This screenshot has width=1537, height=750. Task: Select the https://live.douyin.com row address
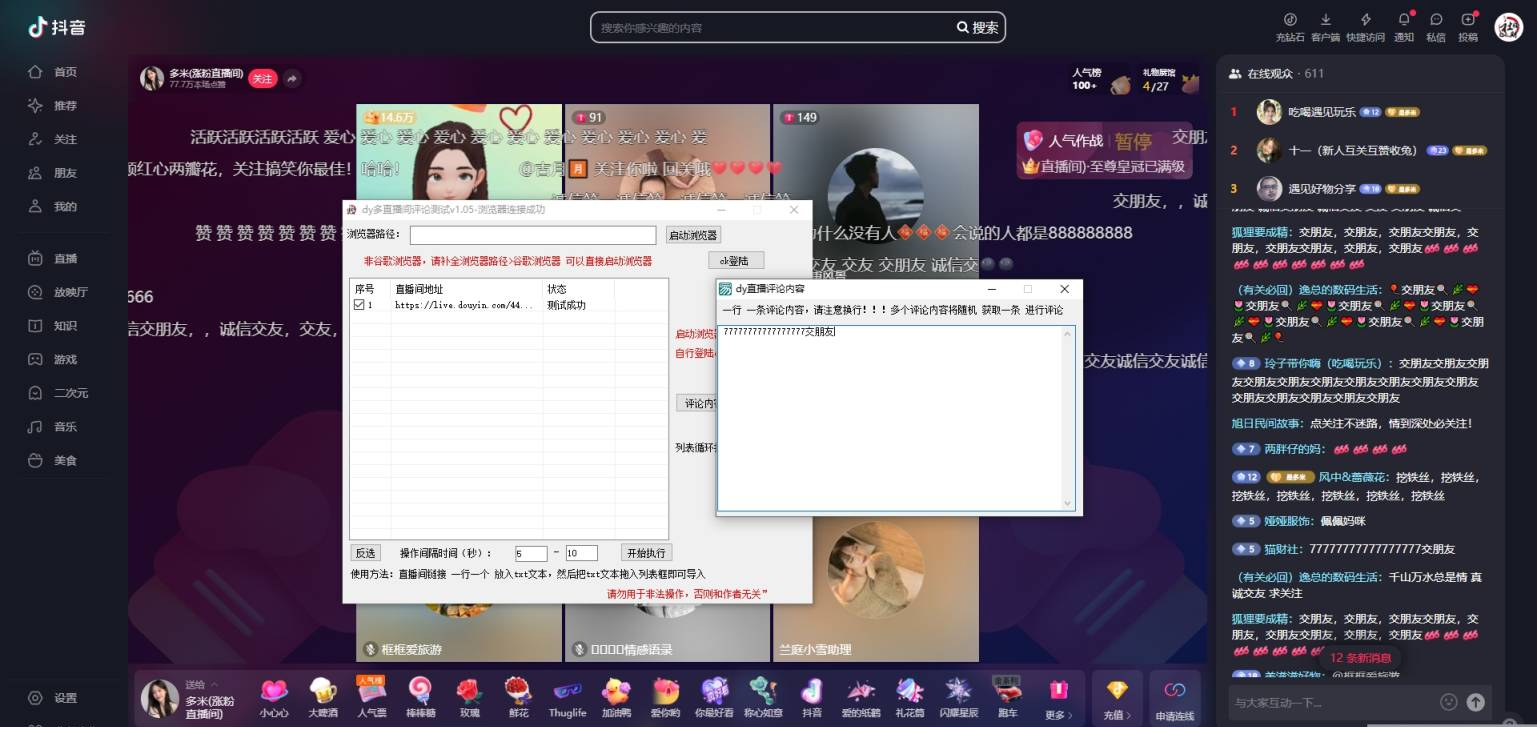[464, 305]
